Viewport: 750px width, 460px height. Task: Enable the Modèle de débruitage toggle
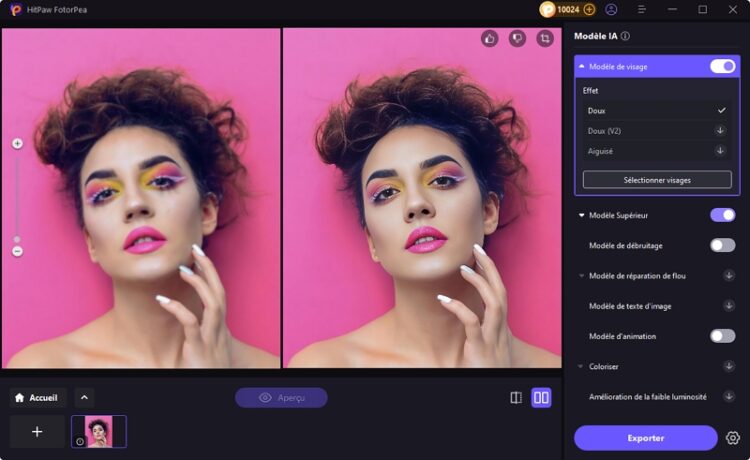pos(722,245)
